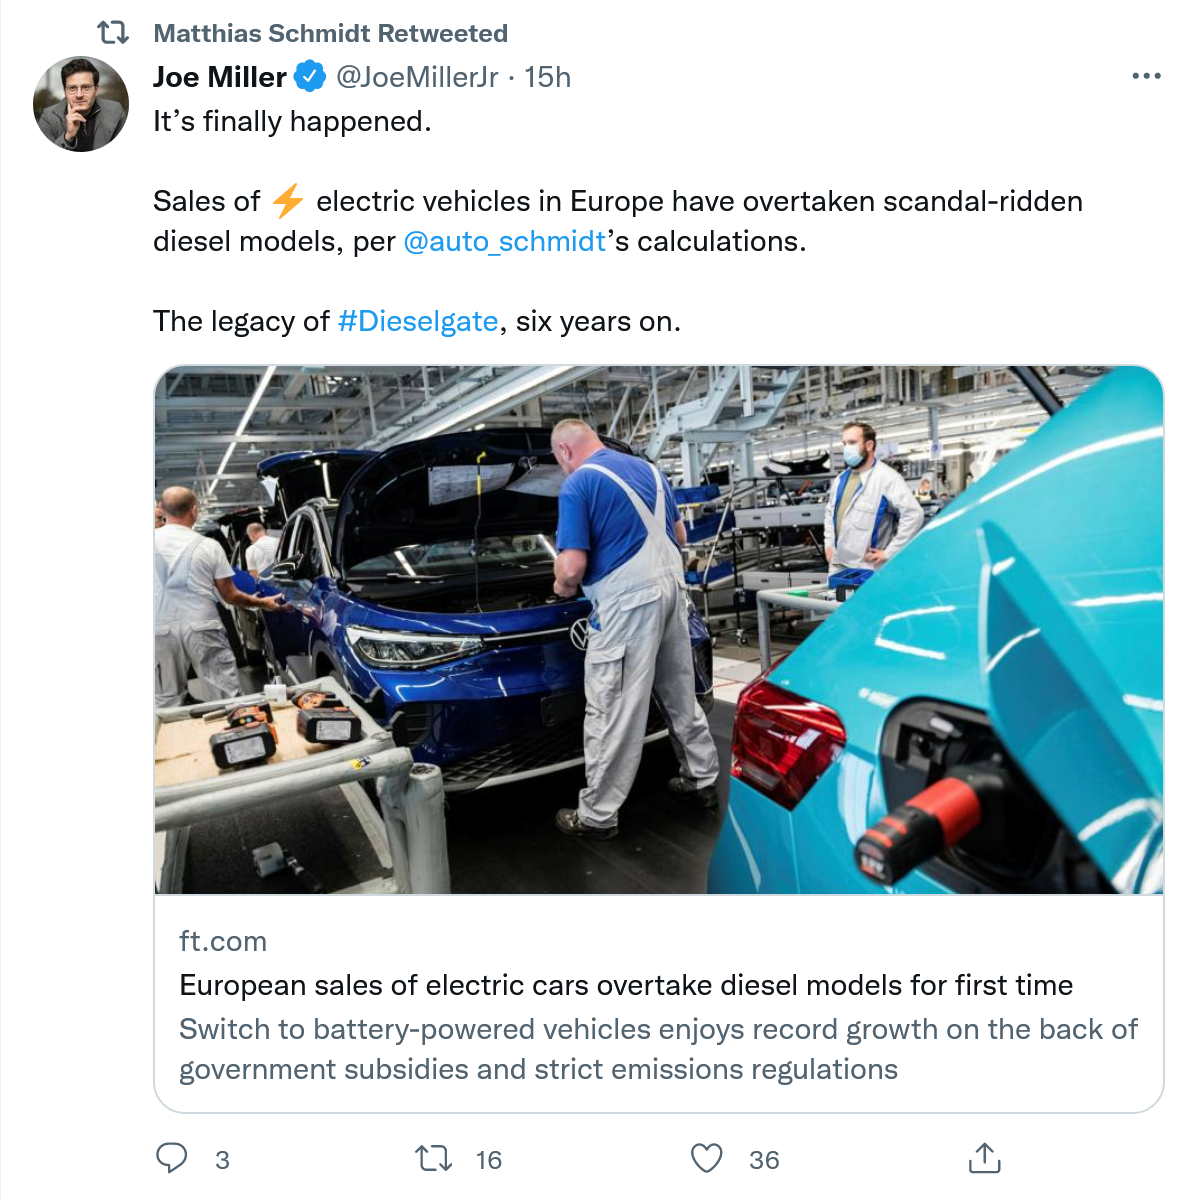Screen dimensions: 1196x1201
Task: Click the 15h timestamp
Action: [548, 77]
